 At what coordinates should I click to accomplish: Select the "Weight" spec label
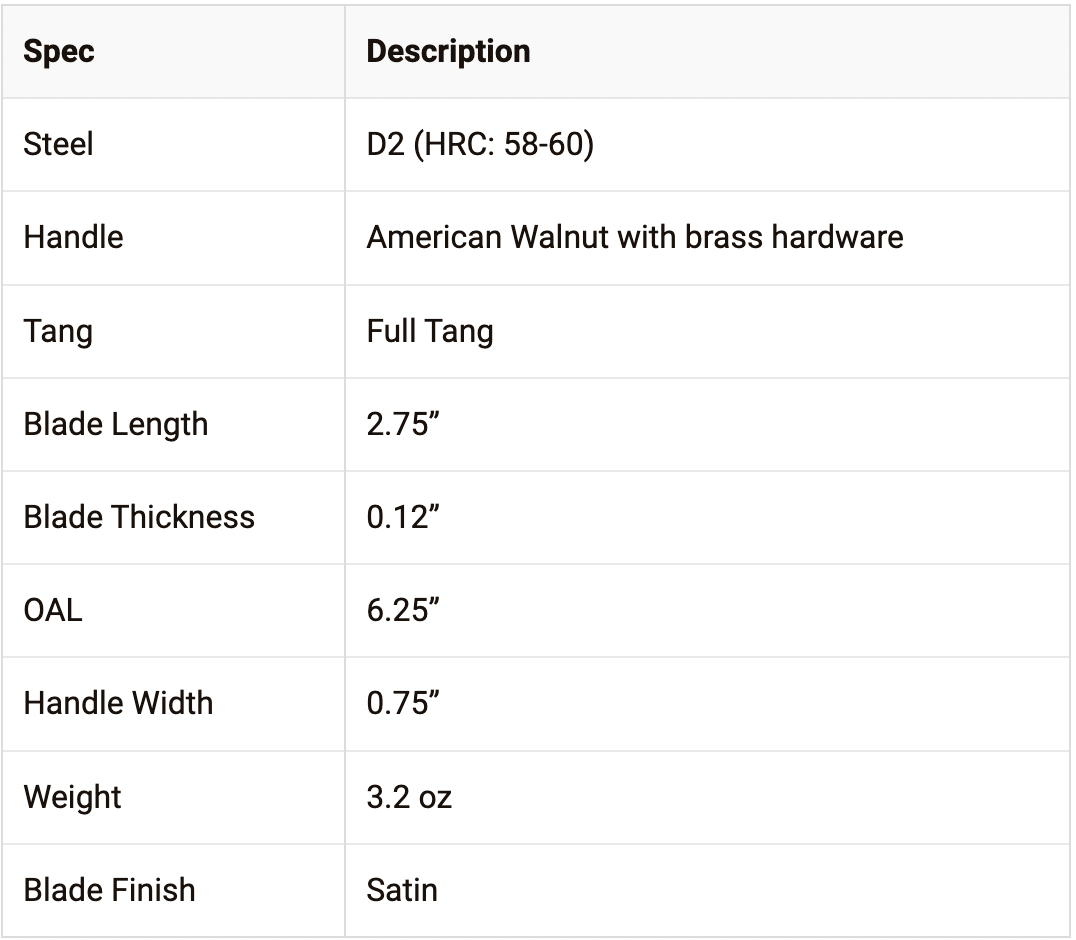click(x=72, y=797)
